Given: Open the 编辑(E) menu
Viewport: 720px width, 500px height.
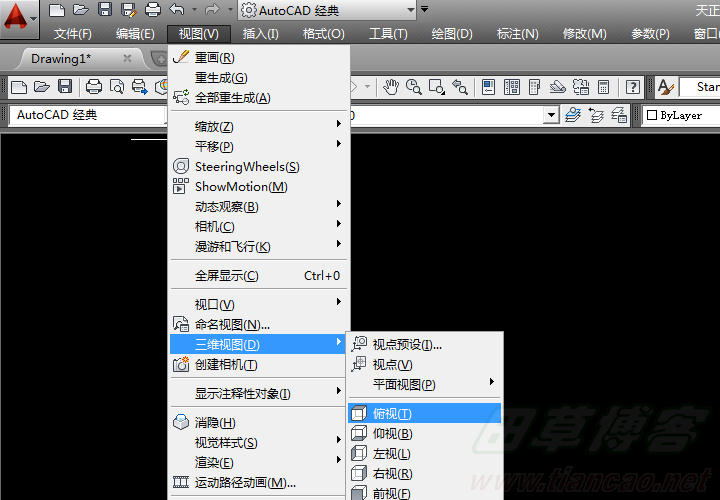Looking at the screenshot, I should (x=135, y=34).
